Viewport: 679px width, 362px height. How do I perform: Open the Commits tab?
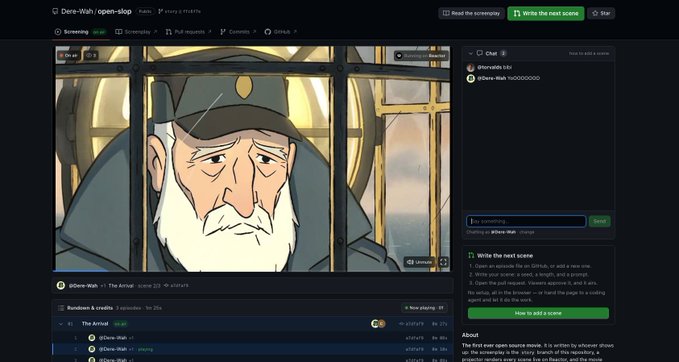[238, 32]
